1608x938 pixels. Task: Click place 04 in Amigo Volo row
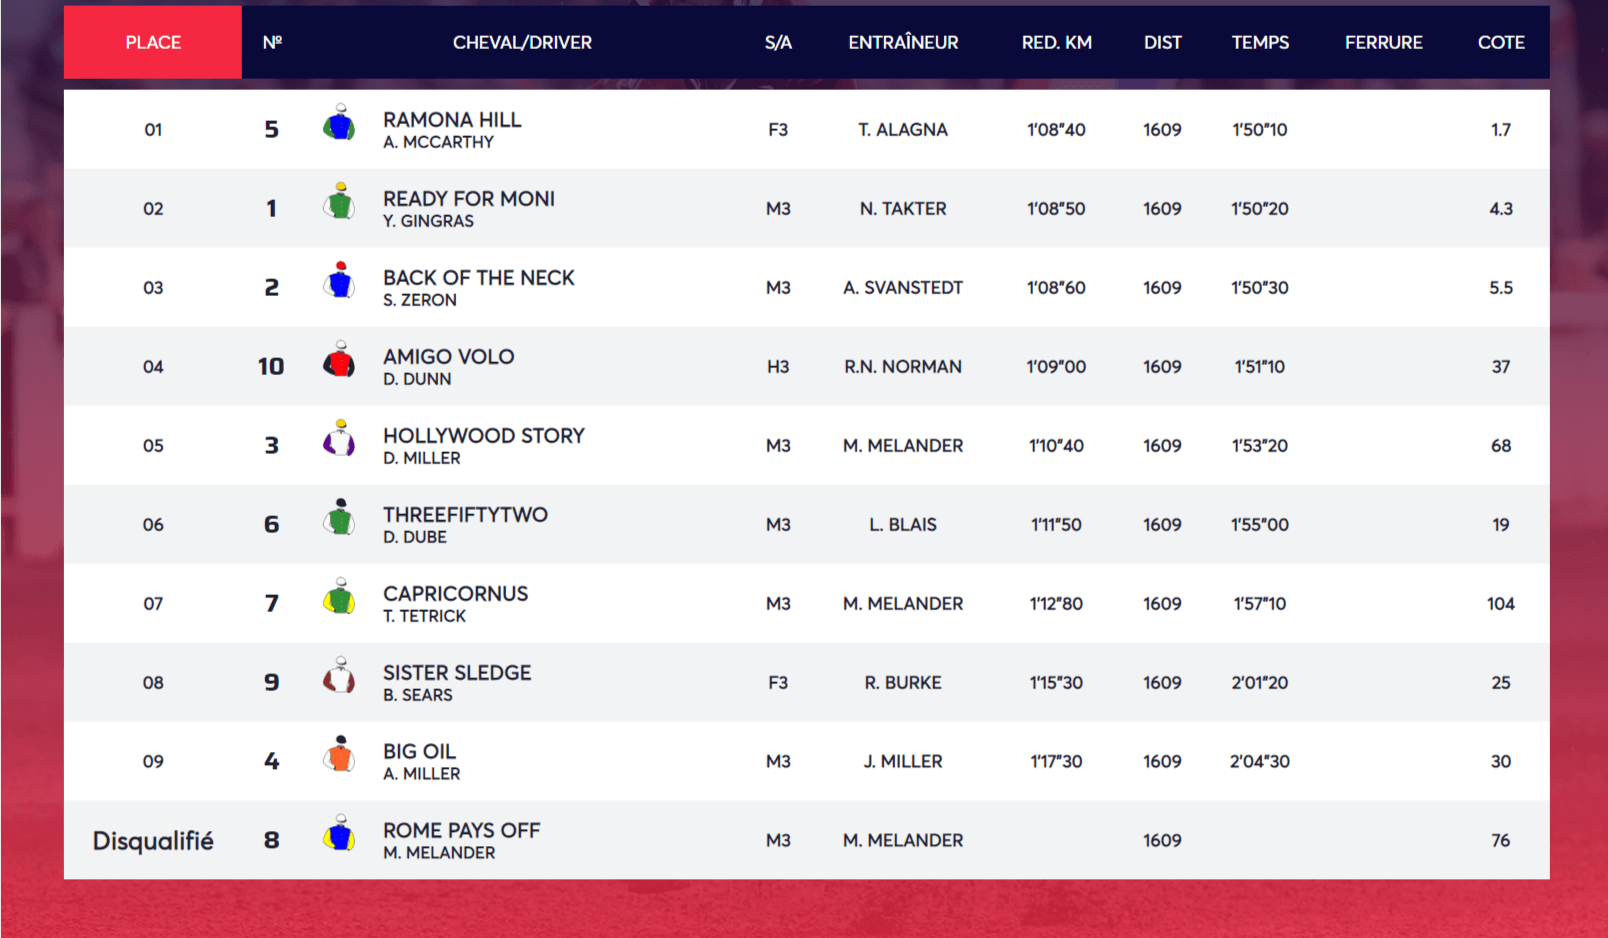[153, 366]
